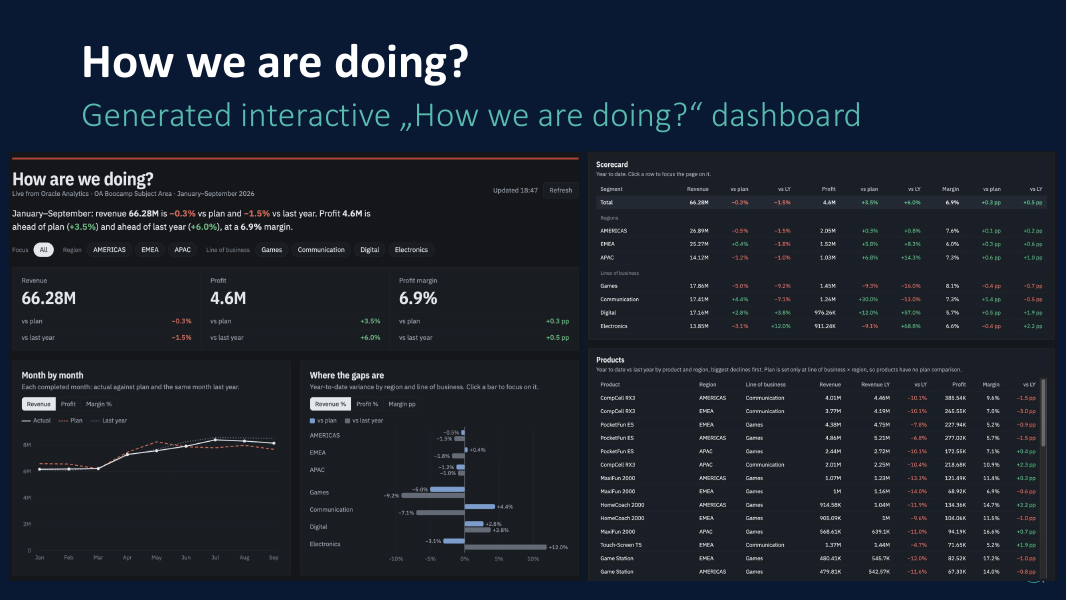Toggle the Actual series legend entry
The height and width of the screenshot is (600, 1067).
click(36, 420)
